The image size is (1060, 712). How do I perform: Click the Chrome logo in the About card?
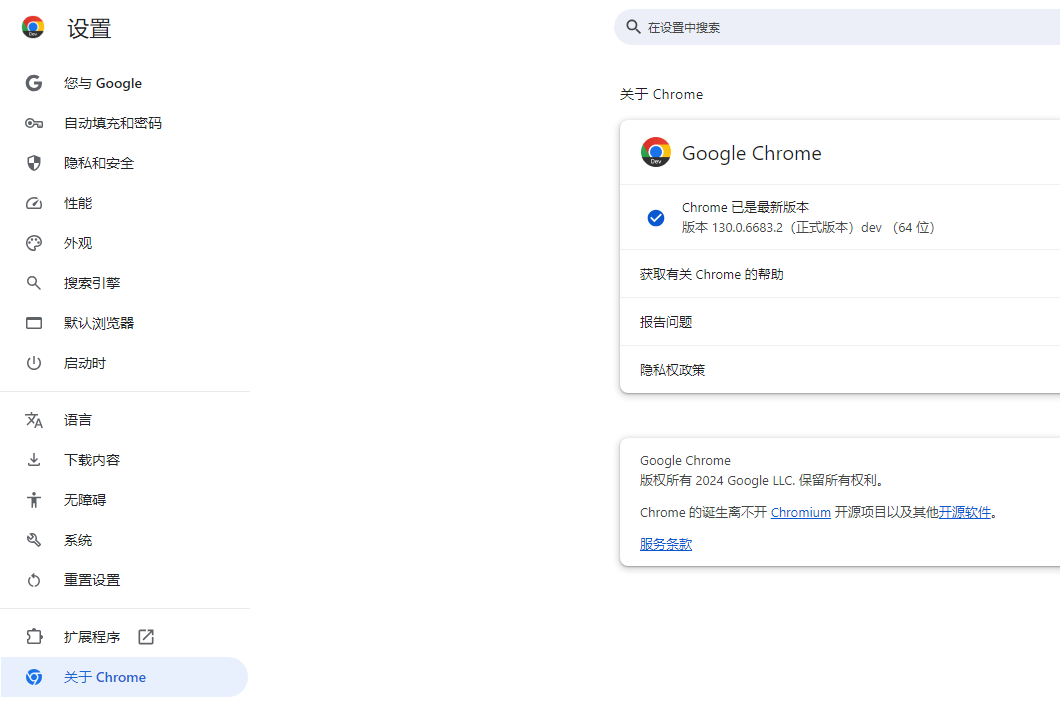656,152
